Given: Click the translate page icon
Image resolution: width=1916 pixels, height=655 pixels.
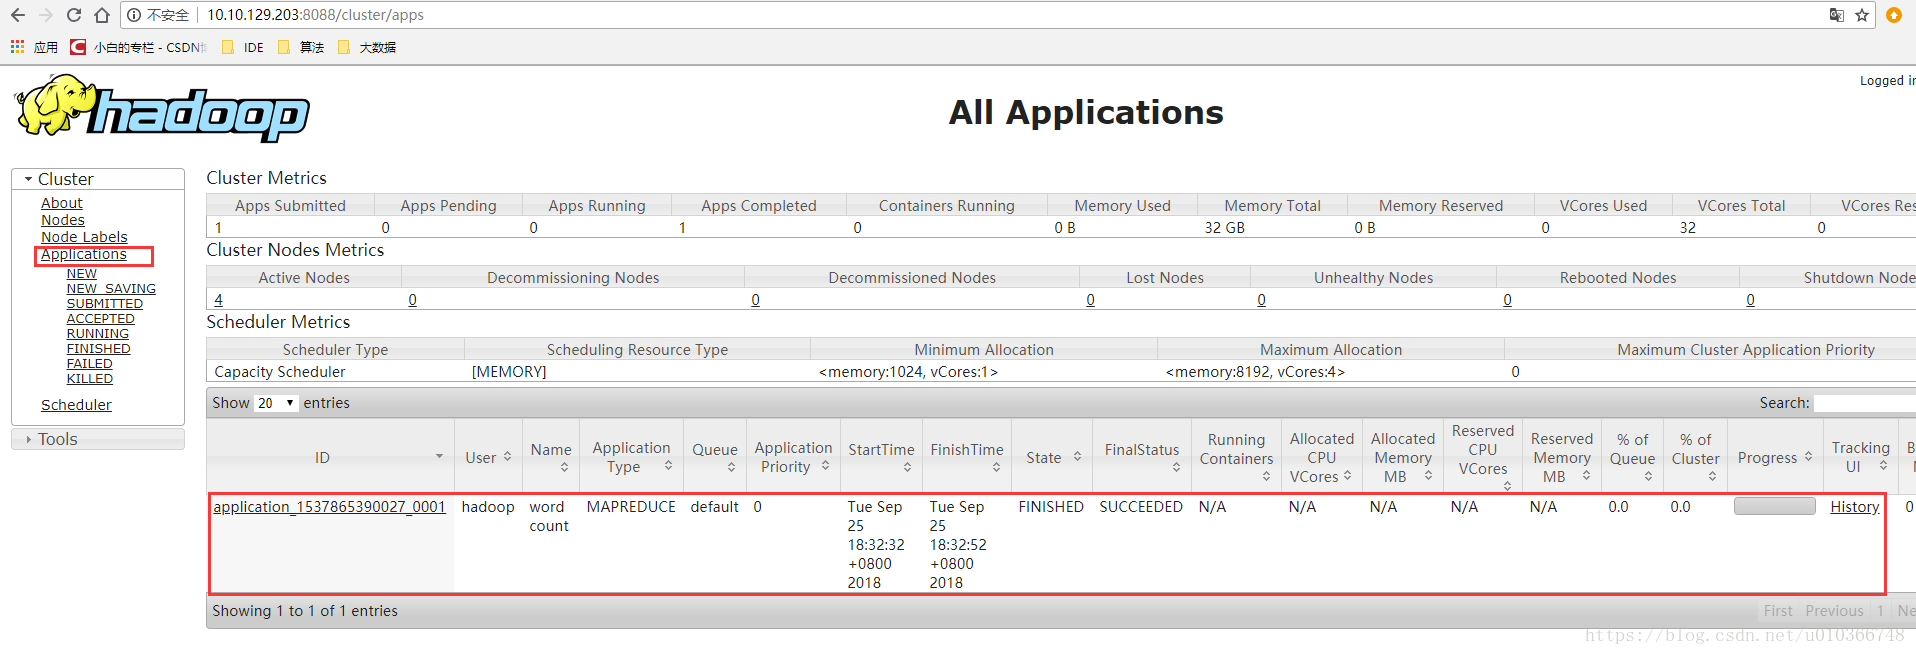Looking at the screenshot, I should point(1836,15).
